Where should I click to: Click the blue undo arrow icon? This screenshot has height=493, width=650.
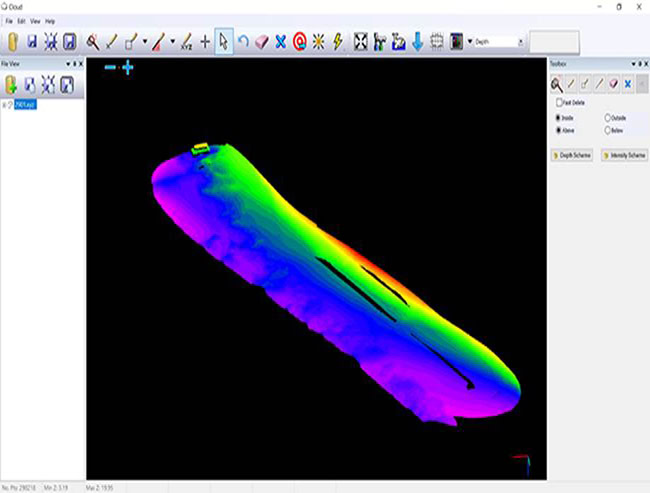pos(243,41)
